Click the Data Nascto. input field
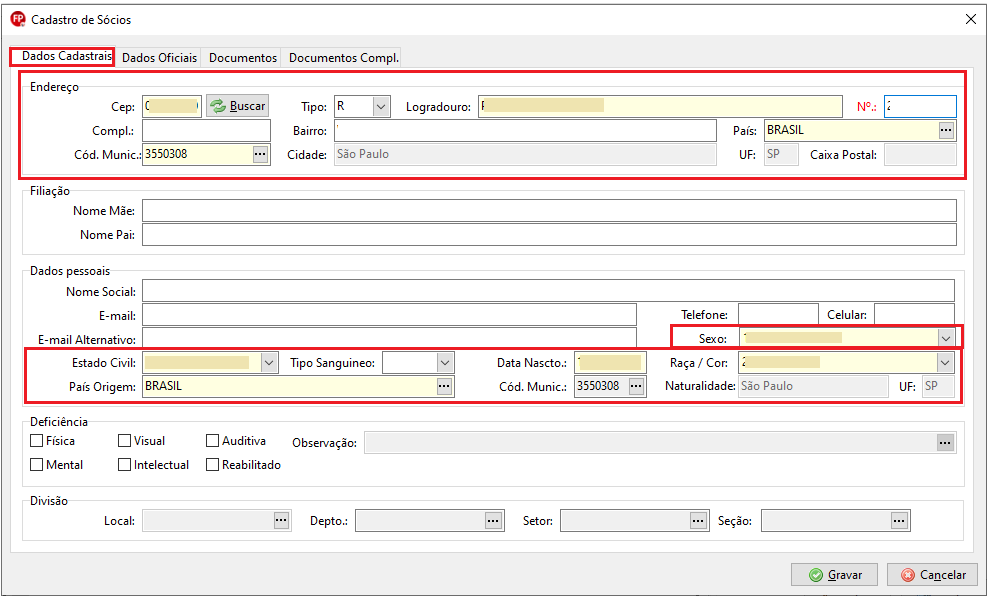Image resolution: width=988 pixels, height=597 pixels. (x=610, y=362)
